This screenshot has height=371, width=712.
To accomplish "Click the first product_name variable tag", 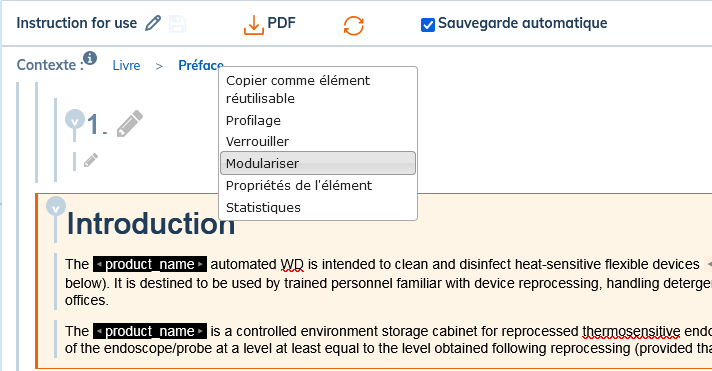I will pos(150,264).
